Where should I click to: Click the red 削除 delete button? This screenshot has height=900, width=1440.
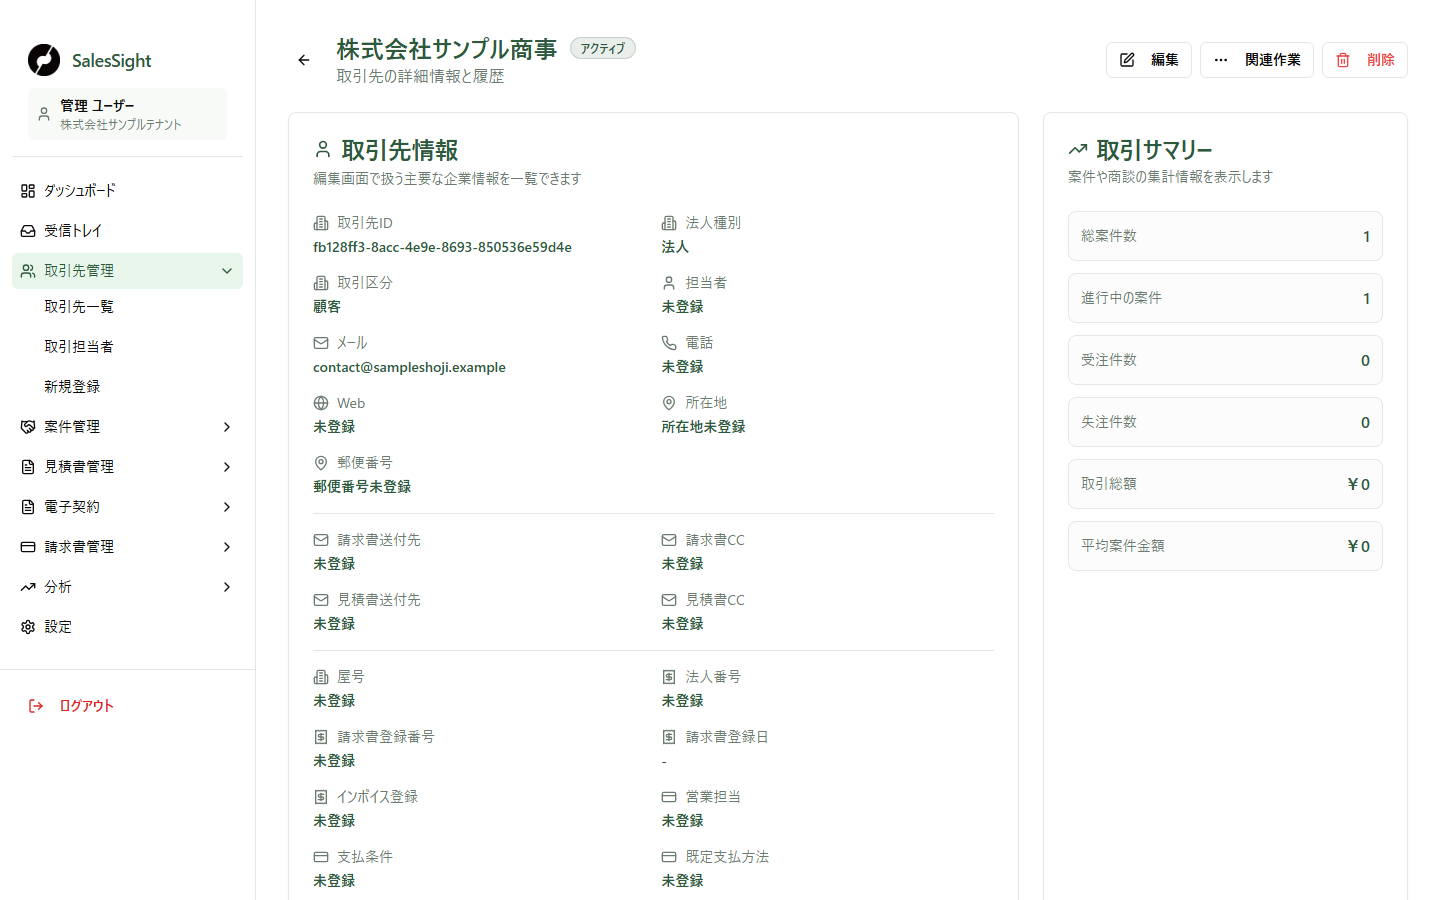[1365, 60]
